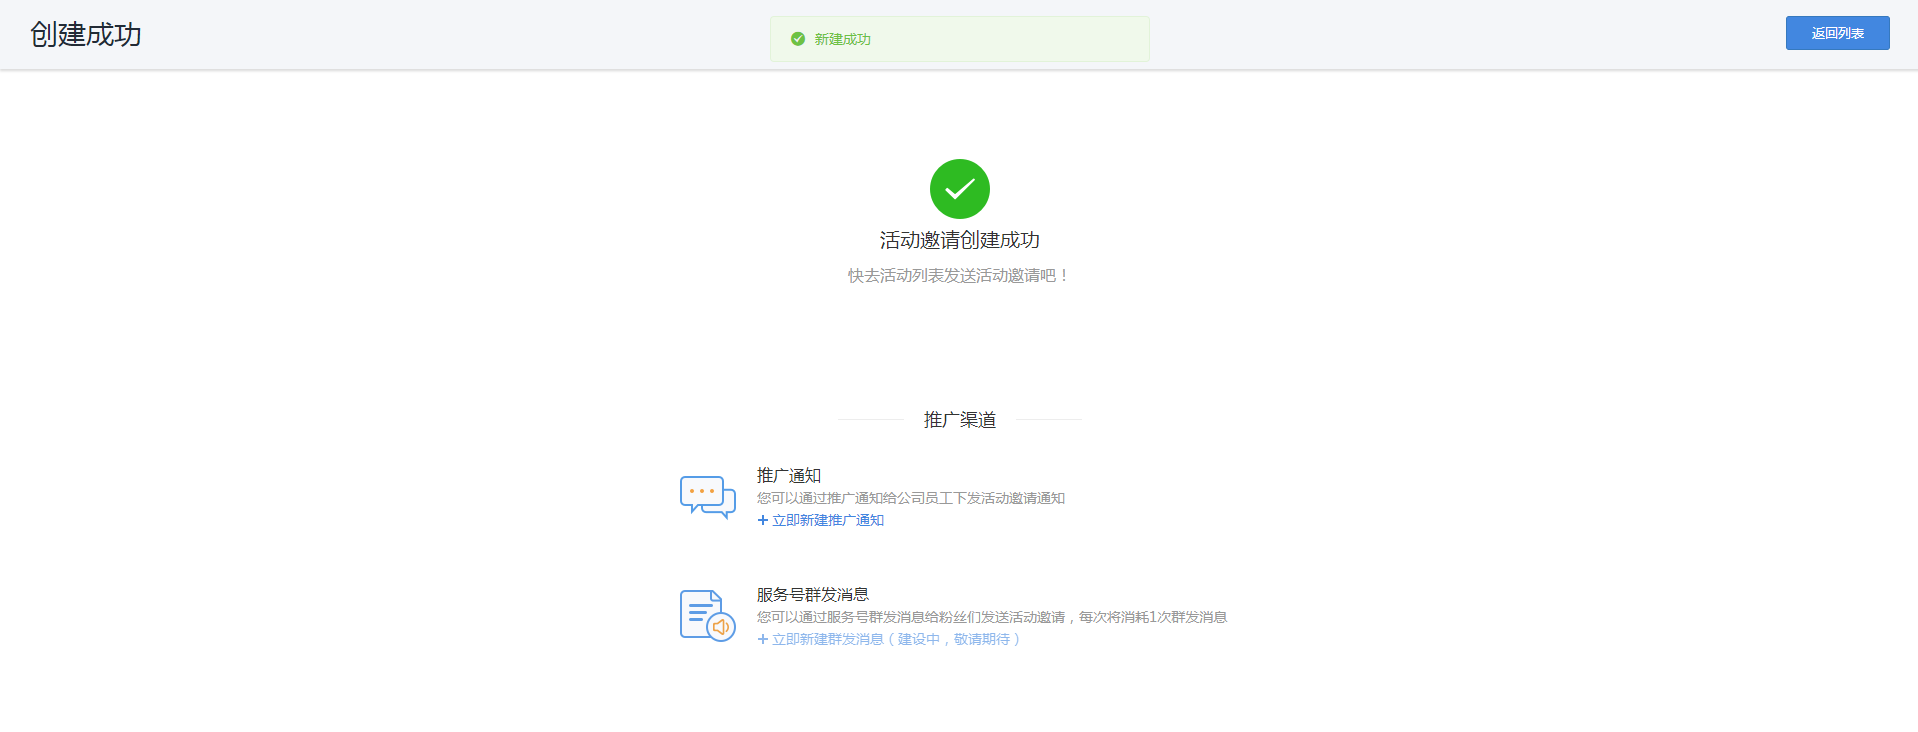The height and width of the screenshot is (732, 1918).
Task: Click the 服务号群发消息 channel title
Action: coord(812,594)
